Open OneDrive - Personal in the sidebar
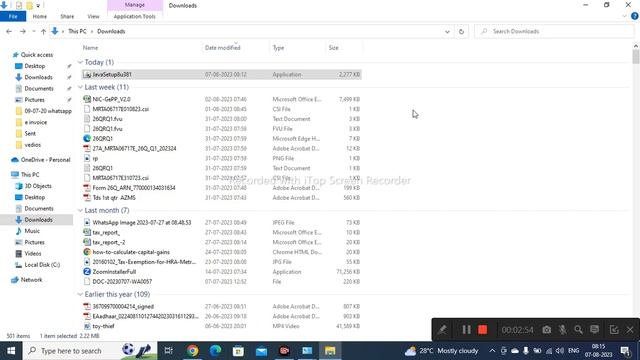 [x=45, y=160]
